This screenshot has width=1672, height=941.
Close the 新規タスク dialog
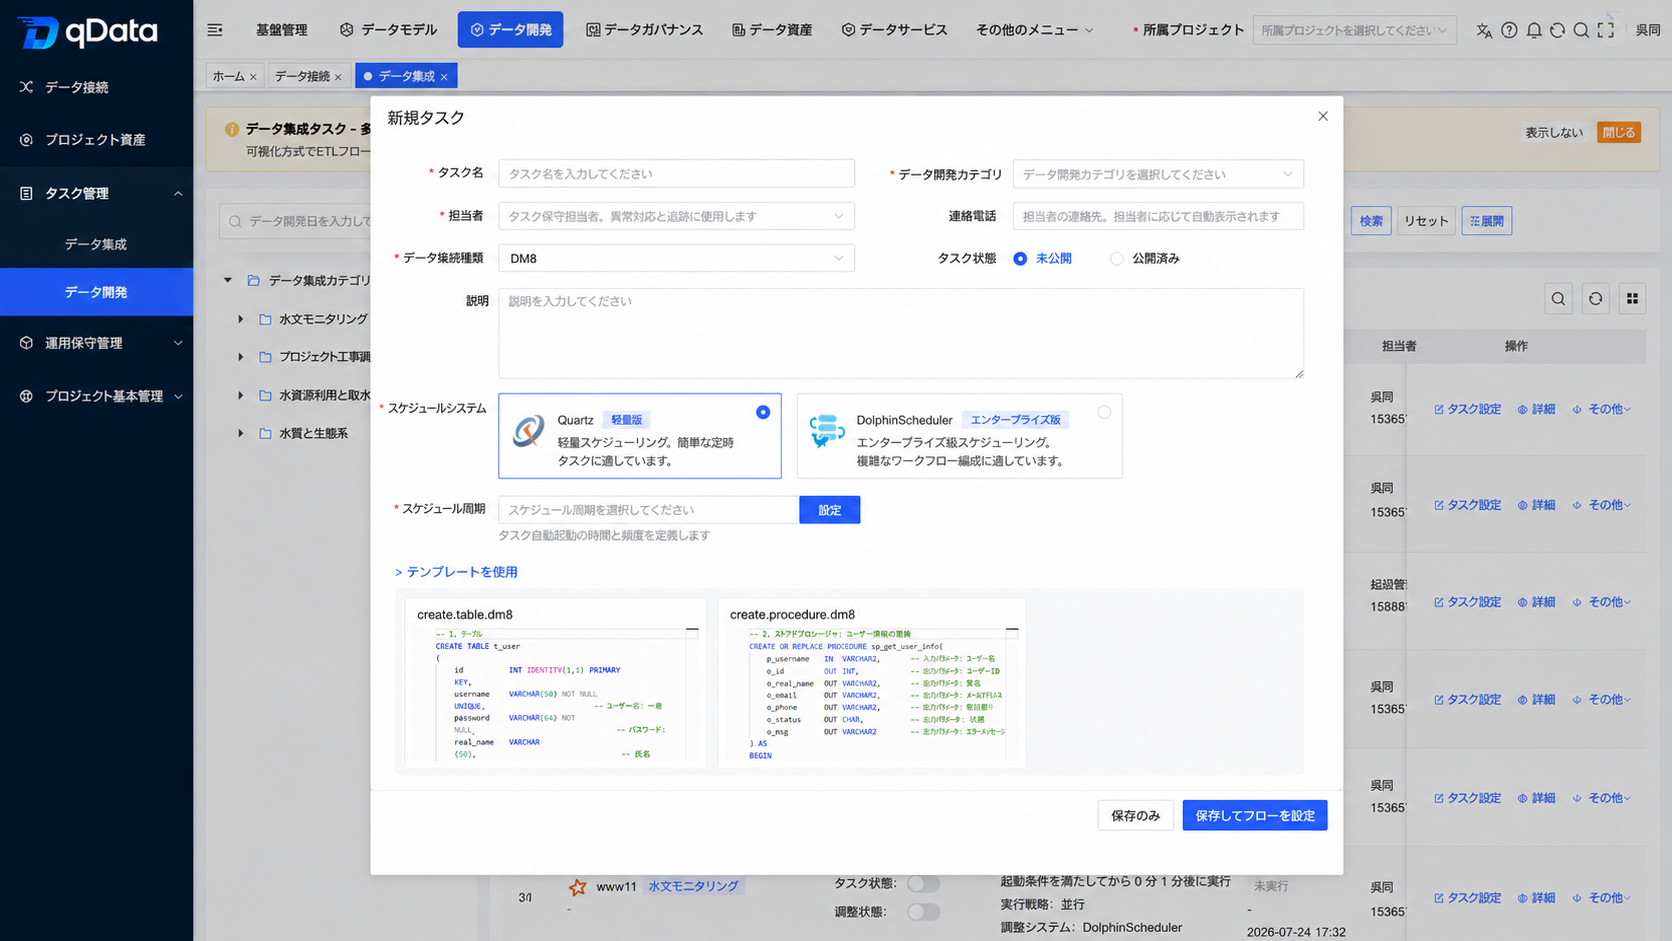[x=1323, y=116]
